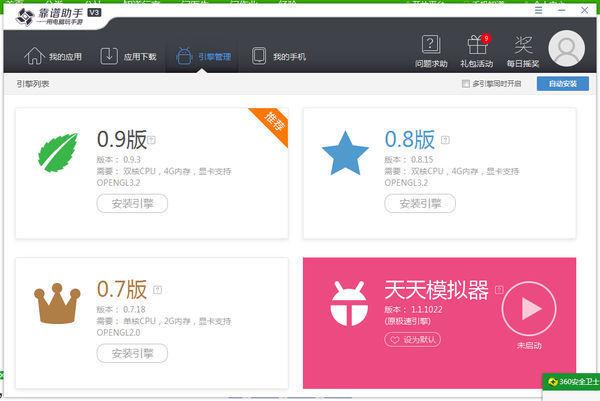
Task: Open the 我的应用 tab
Action: click(53, 56)
